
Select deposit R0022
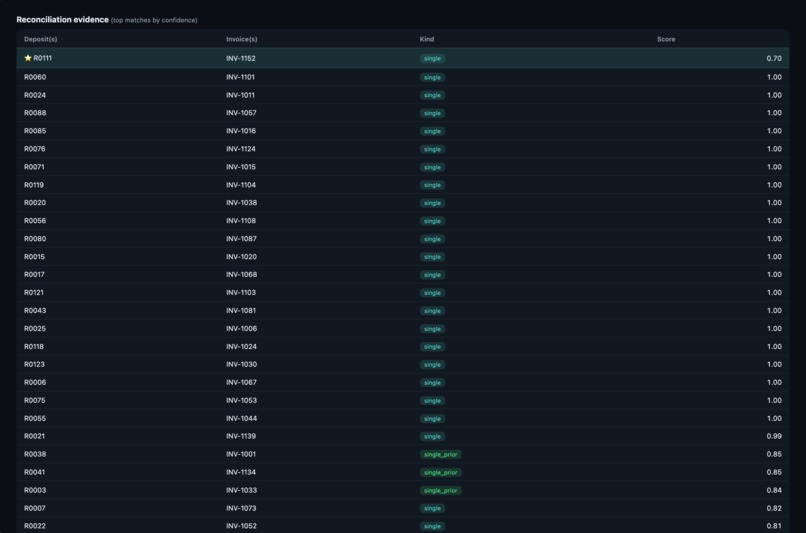(35, 526)
